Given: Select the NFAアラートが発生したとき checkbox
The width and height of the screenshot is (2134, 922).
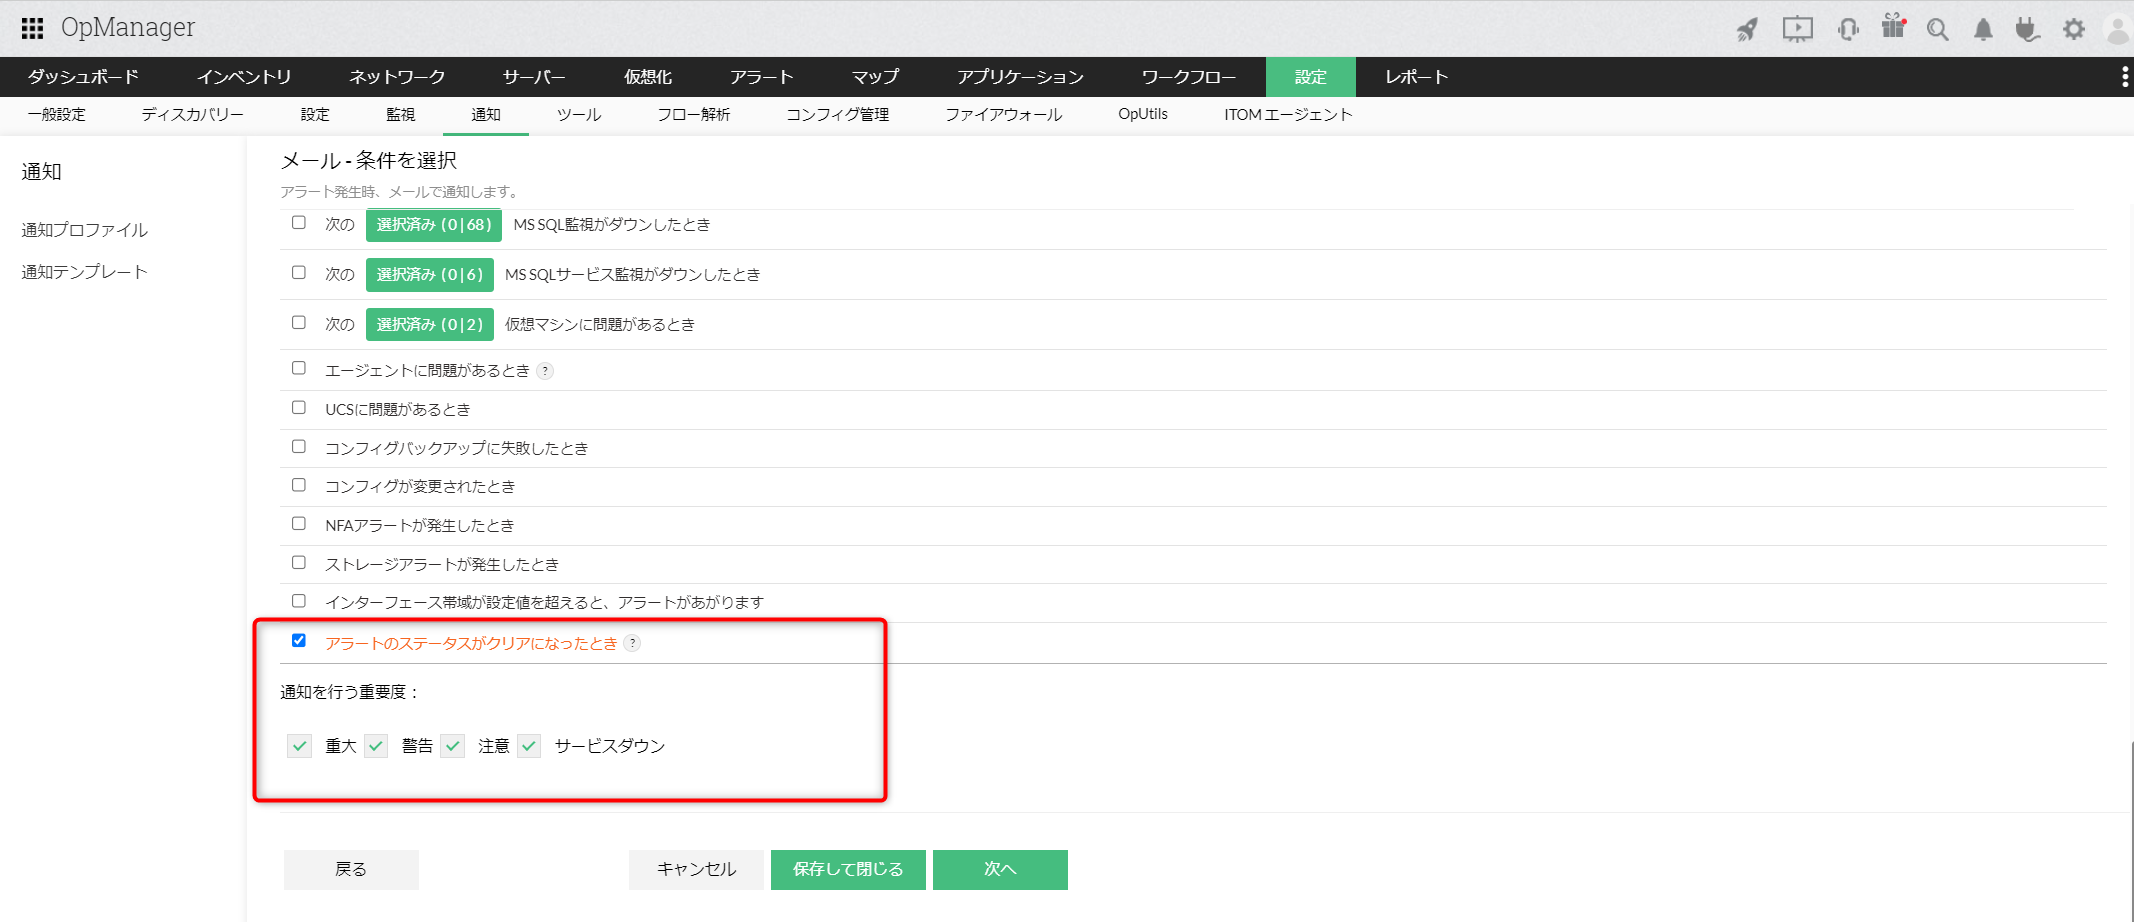Looking at the screenshot, I should pyautogui.click(x=299, y=524).
